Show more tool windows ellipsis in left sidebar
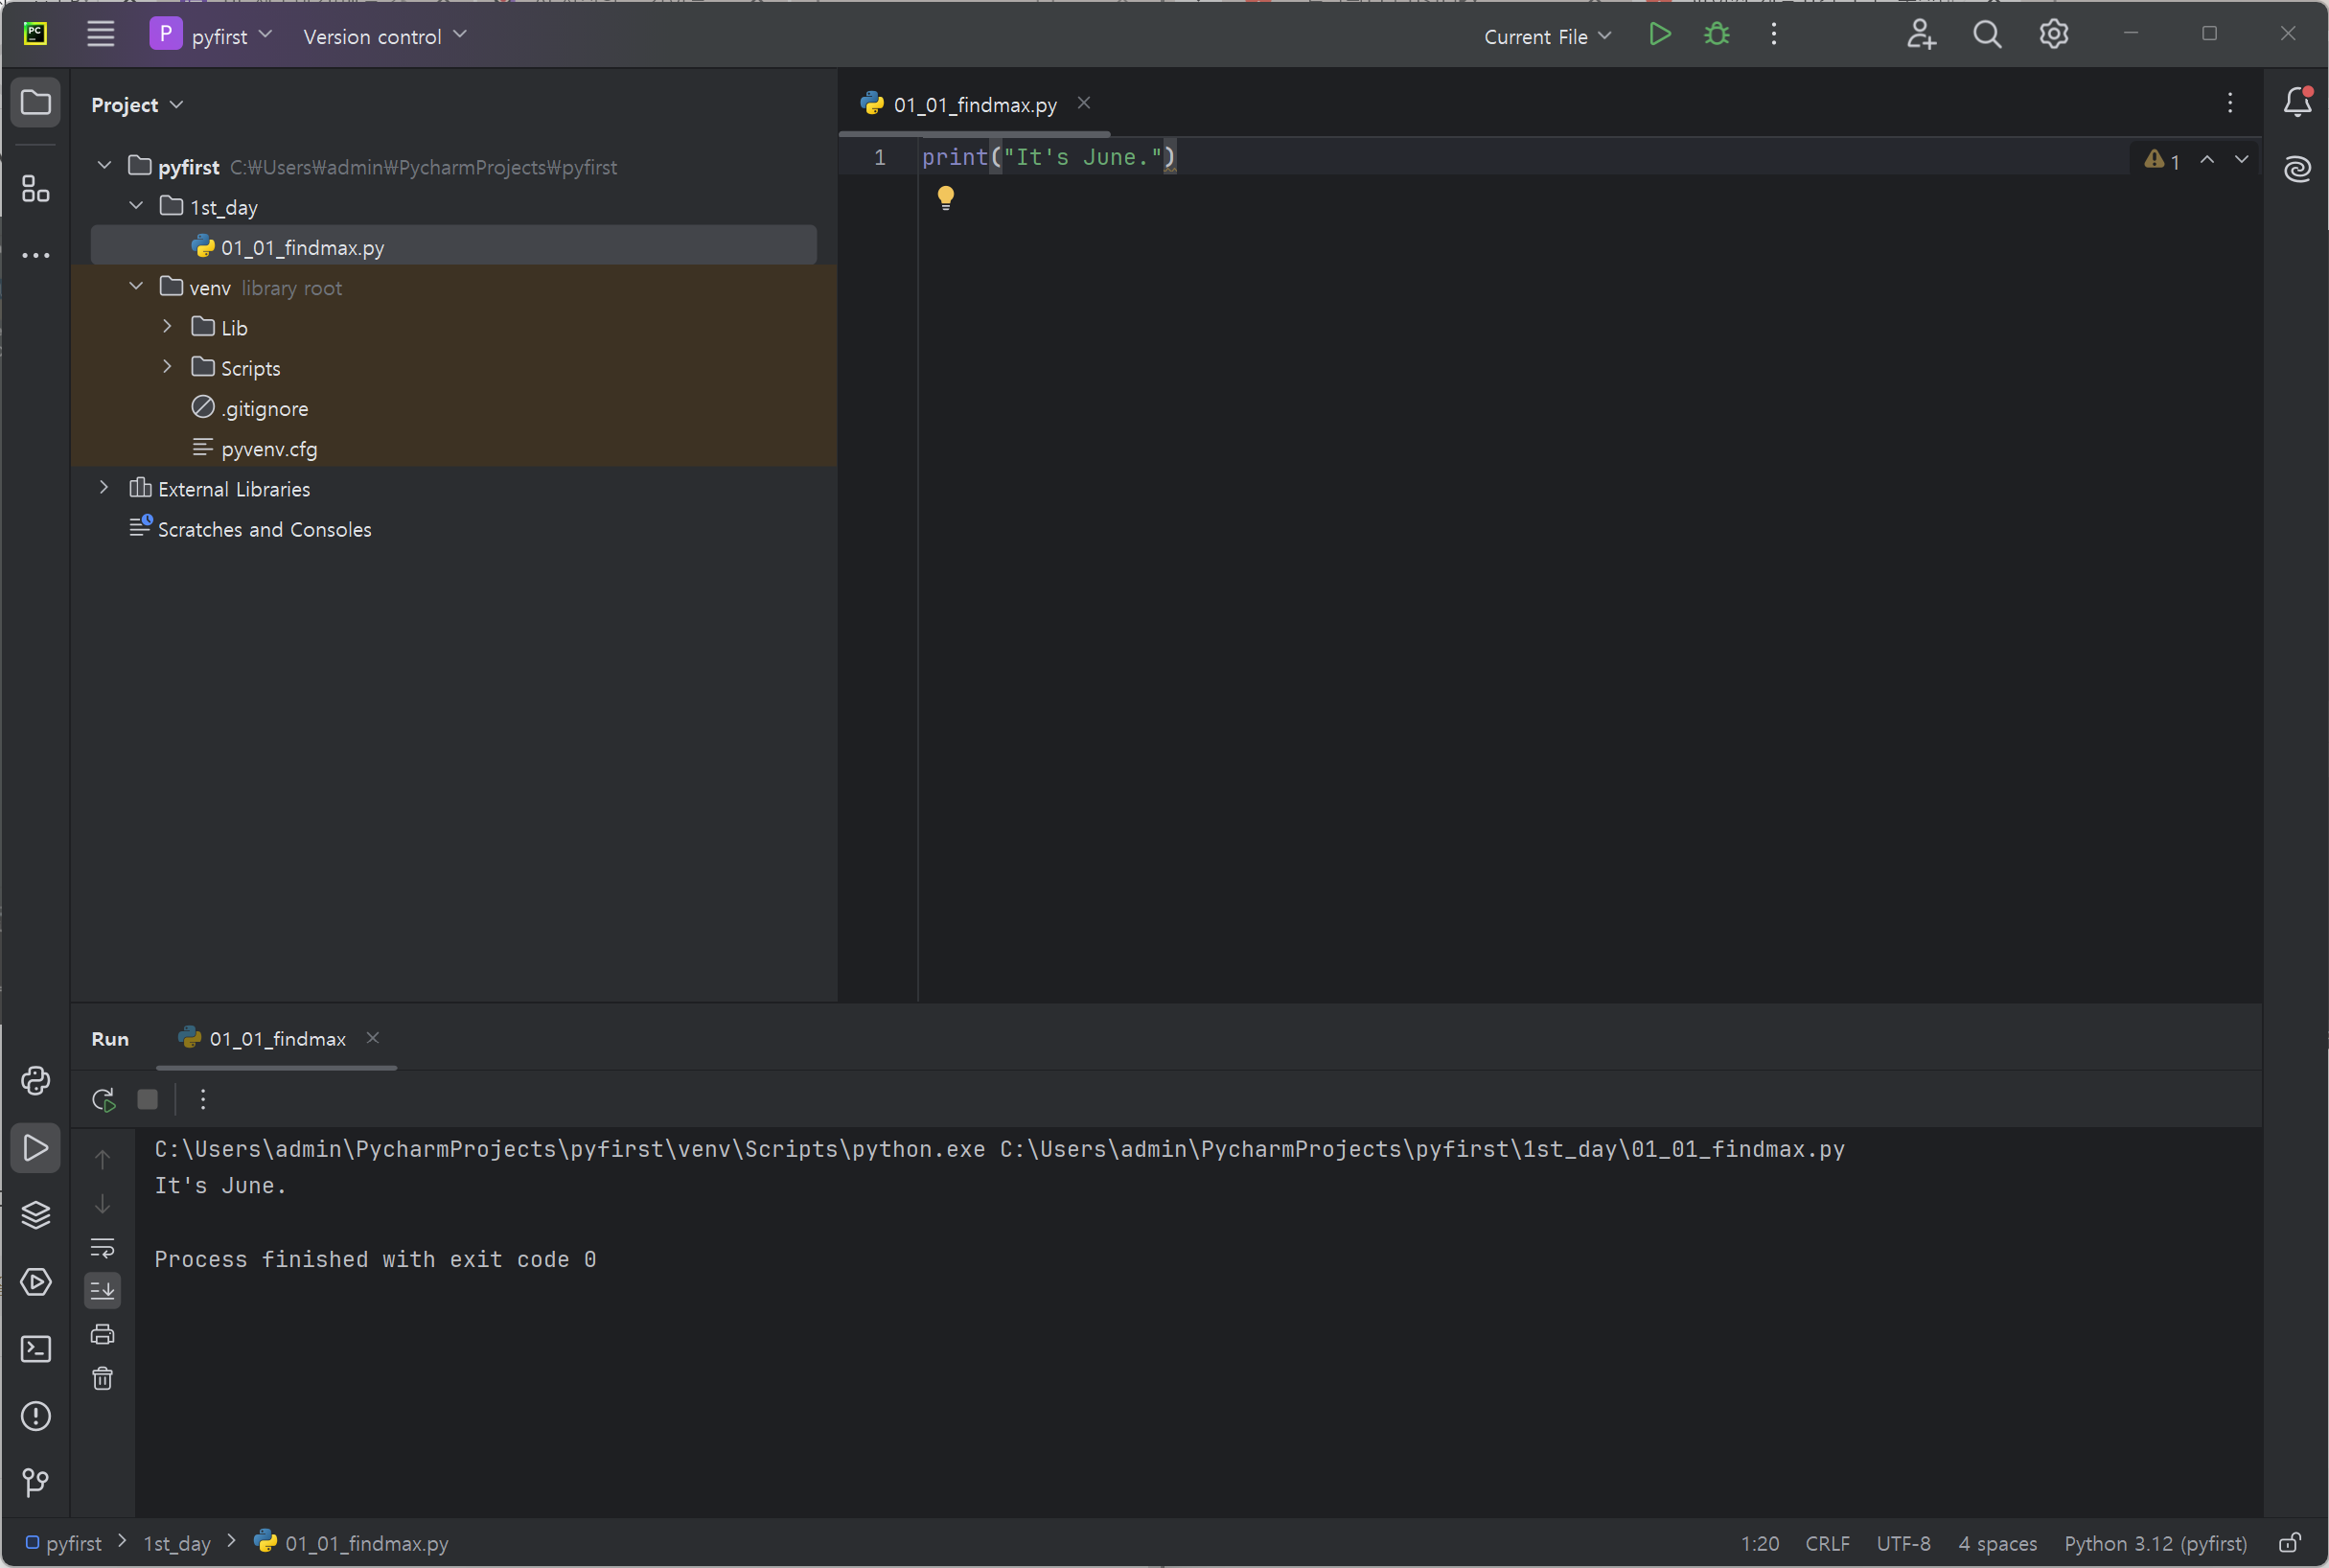This screenshot has height=1568, width=2329. tap(36, 256)
